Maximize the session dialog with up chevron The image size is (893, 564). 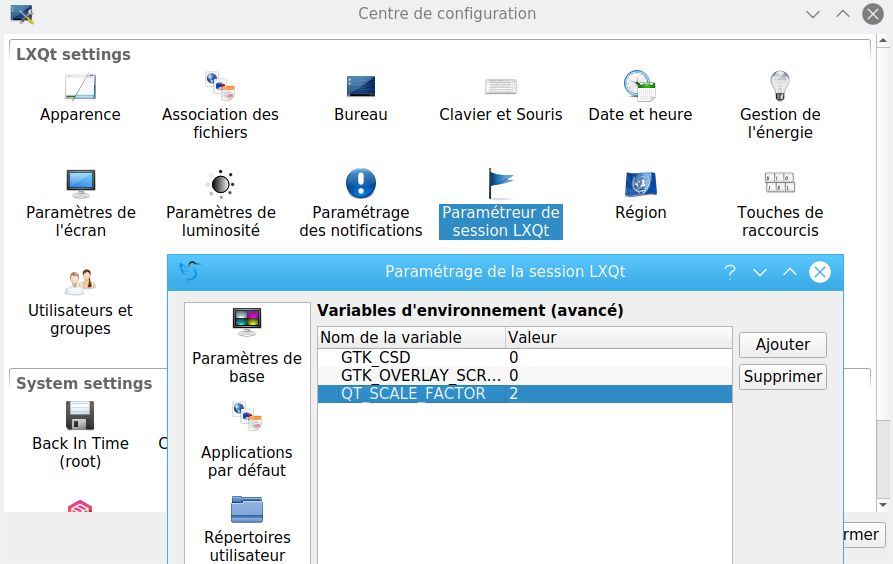789,272
